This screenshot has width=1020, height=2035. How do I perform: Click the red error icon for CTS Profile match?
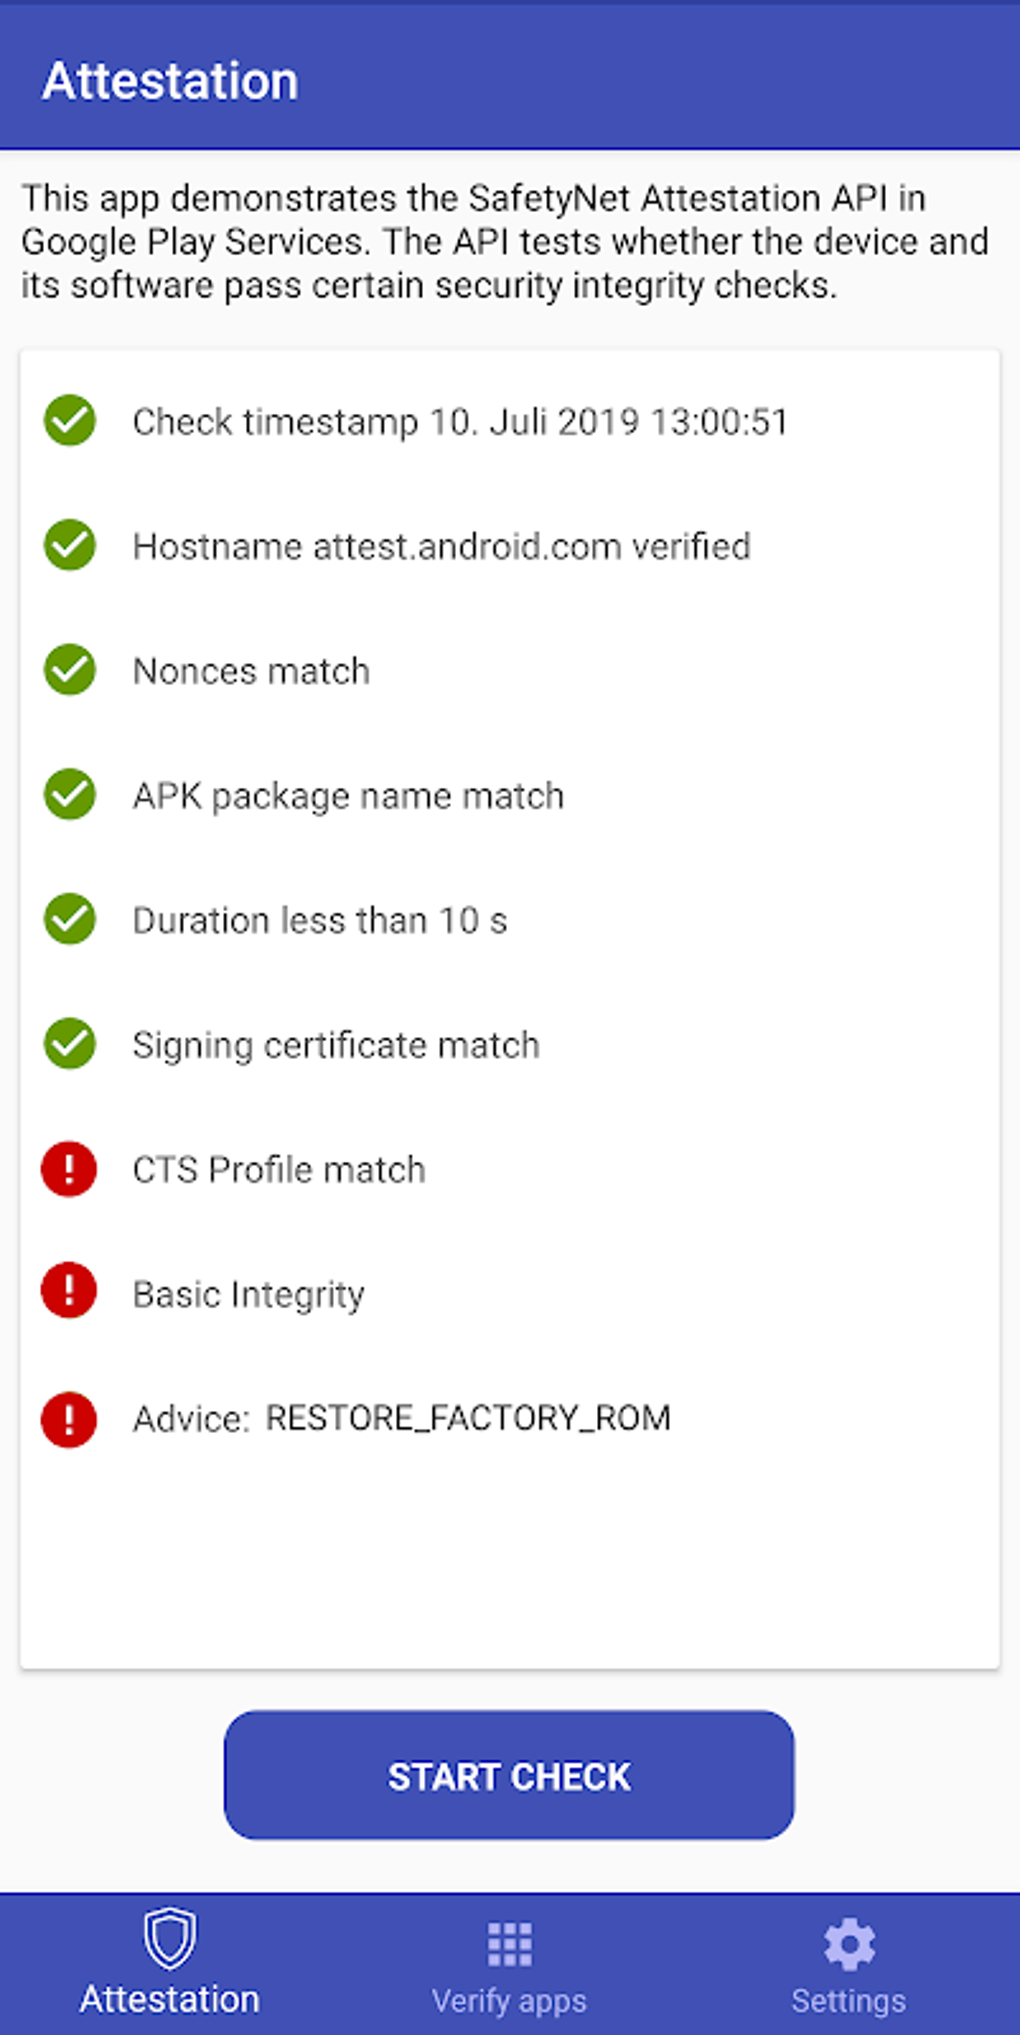68,1168
